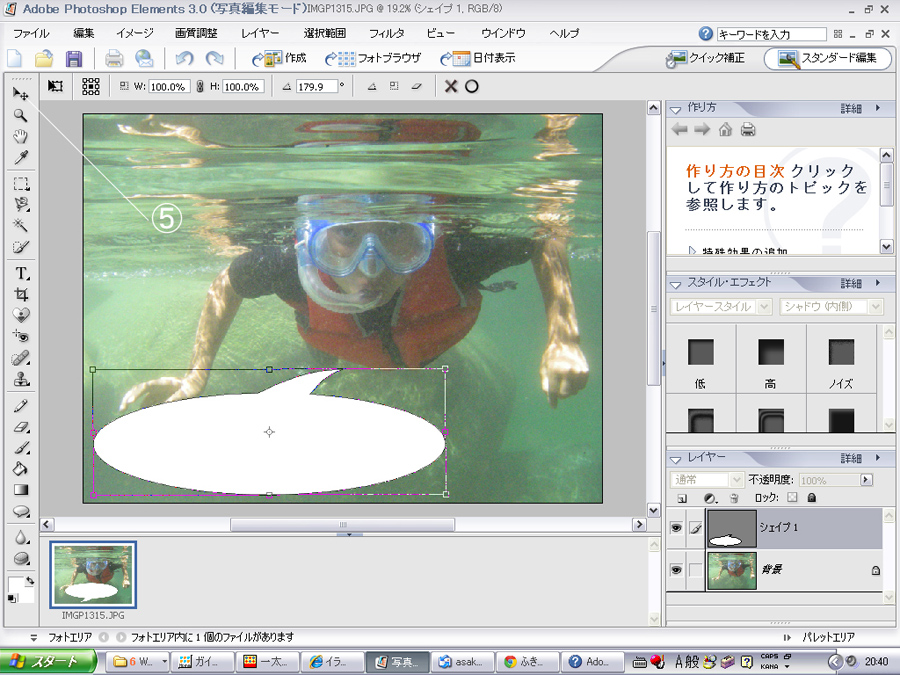
Task: Click the クイック補正 button
Action: pos(707,58)
